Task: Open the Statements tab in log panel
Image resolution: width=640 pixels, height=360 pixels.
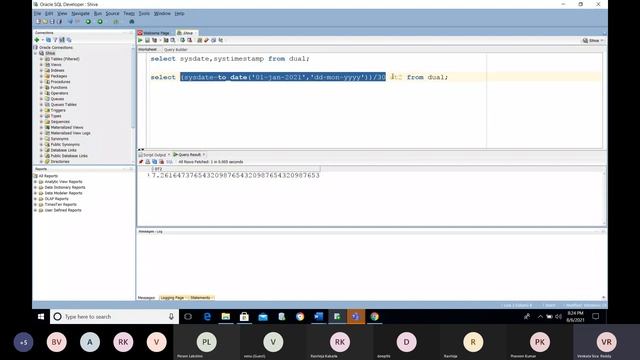Action: (200, 298)
